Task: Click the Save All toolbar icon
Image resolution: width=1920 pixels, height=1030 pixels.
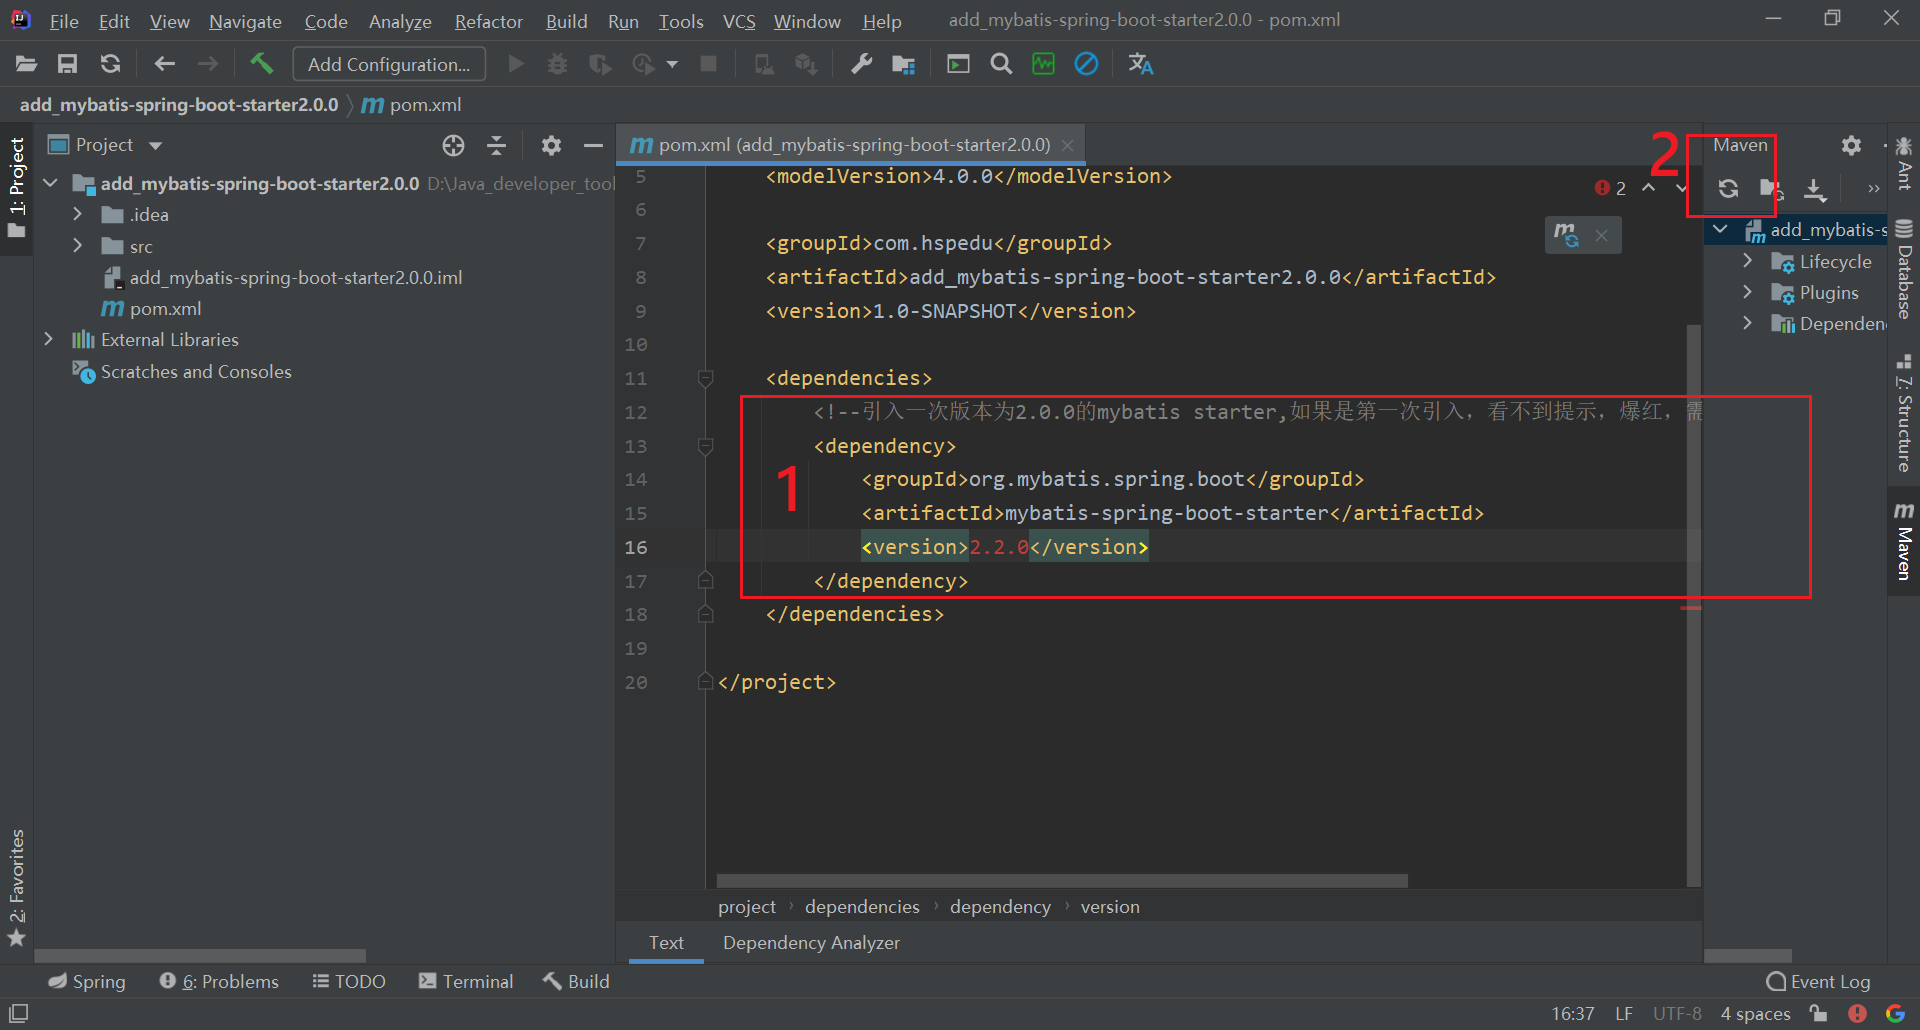Action: pyautogui.click(x=67, y=64)
